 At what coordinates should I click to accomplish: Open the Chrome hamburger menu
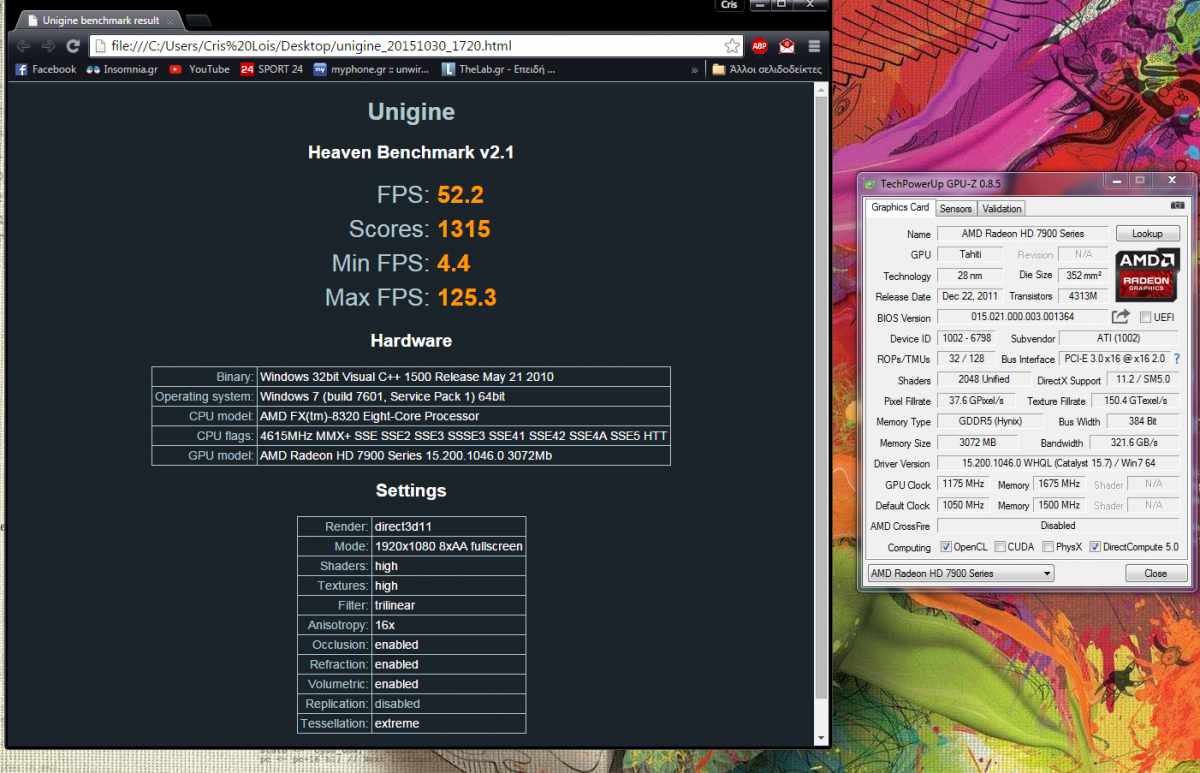pos(814,46)
